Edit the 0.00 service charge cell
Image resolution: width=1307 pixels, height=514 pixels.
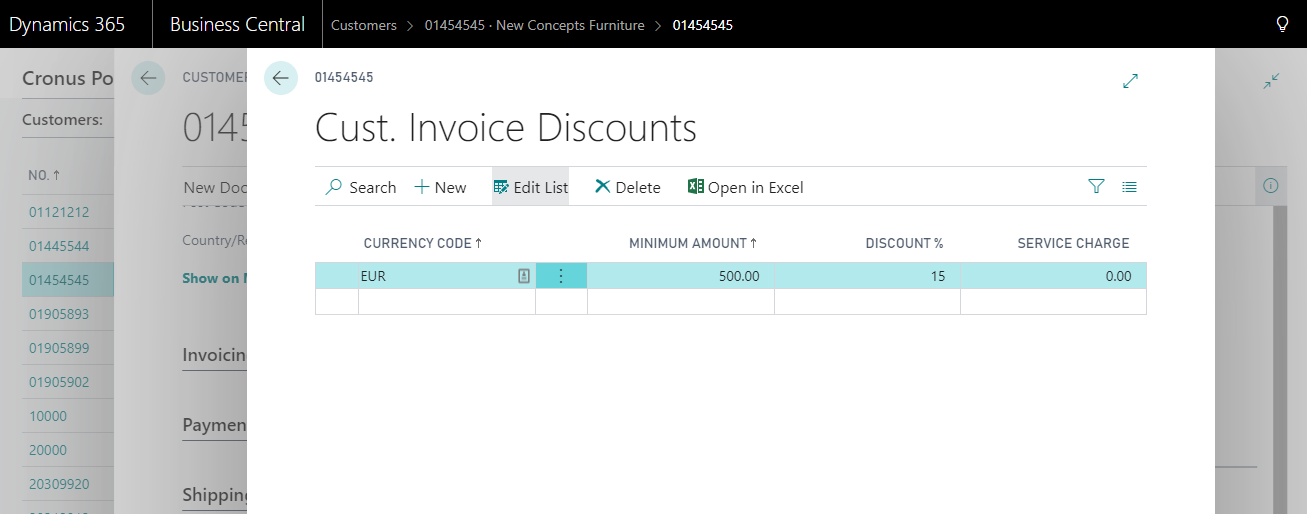pyautogui.click(x=1053, y=276)
